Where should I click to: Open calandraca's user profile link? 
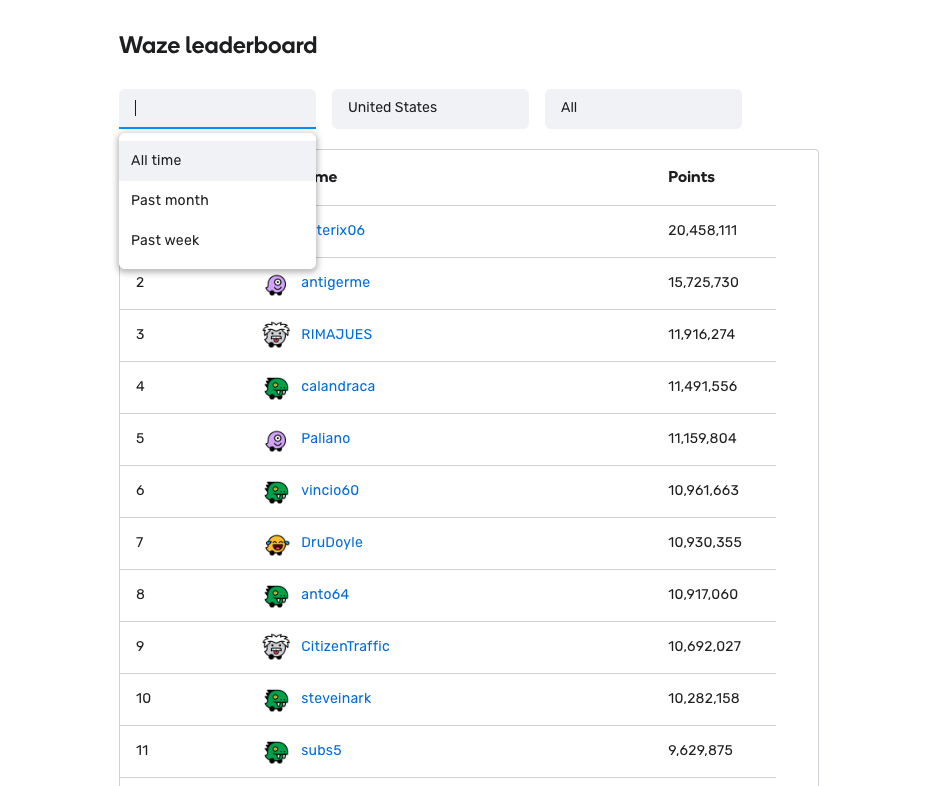point(338,386)
